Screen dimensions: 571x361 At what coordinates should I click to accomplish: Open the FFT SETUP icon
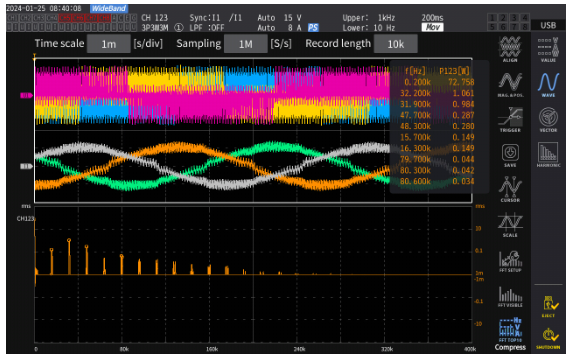[510, 260]
